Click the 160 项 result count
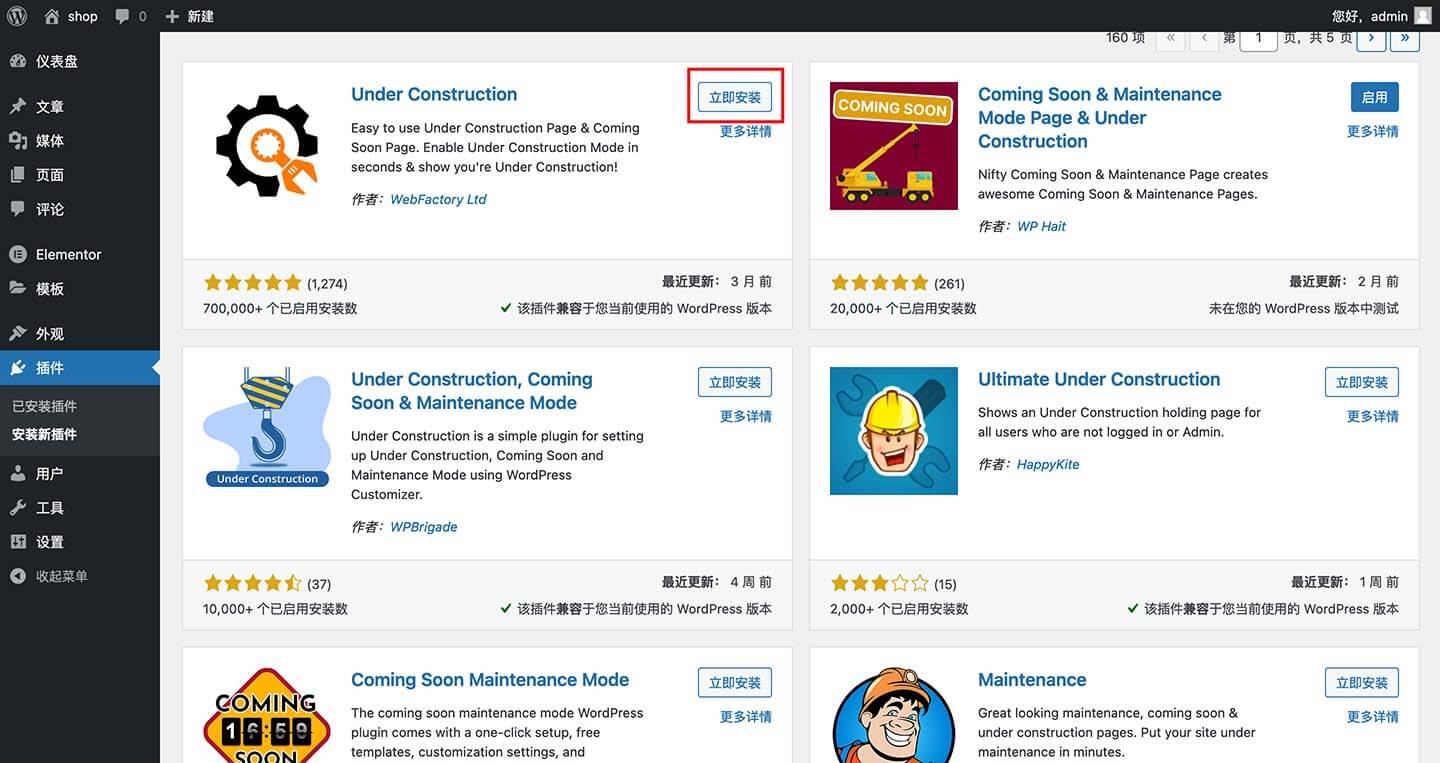Viewport: 1440px width, 763px height. 1126,37
